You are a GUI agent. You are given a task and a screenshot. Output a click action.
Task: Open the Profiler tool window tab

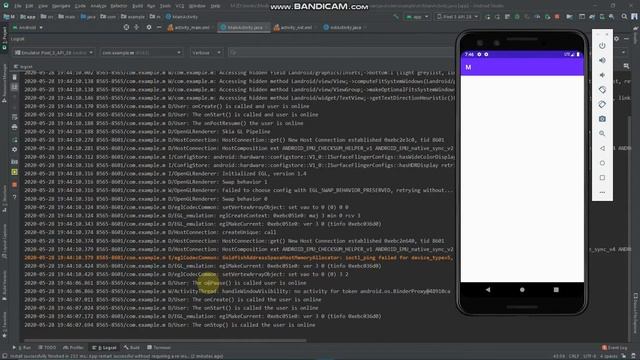point(73,348)
